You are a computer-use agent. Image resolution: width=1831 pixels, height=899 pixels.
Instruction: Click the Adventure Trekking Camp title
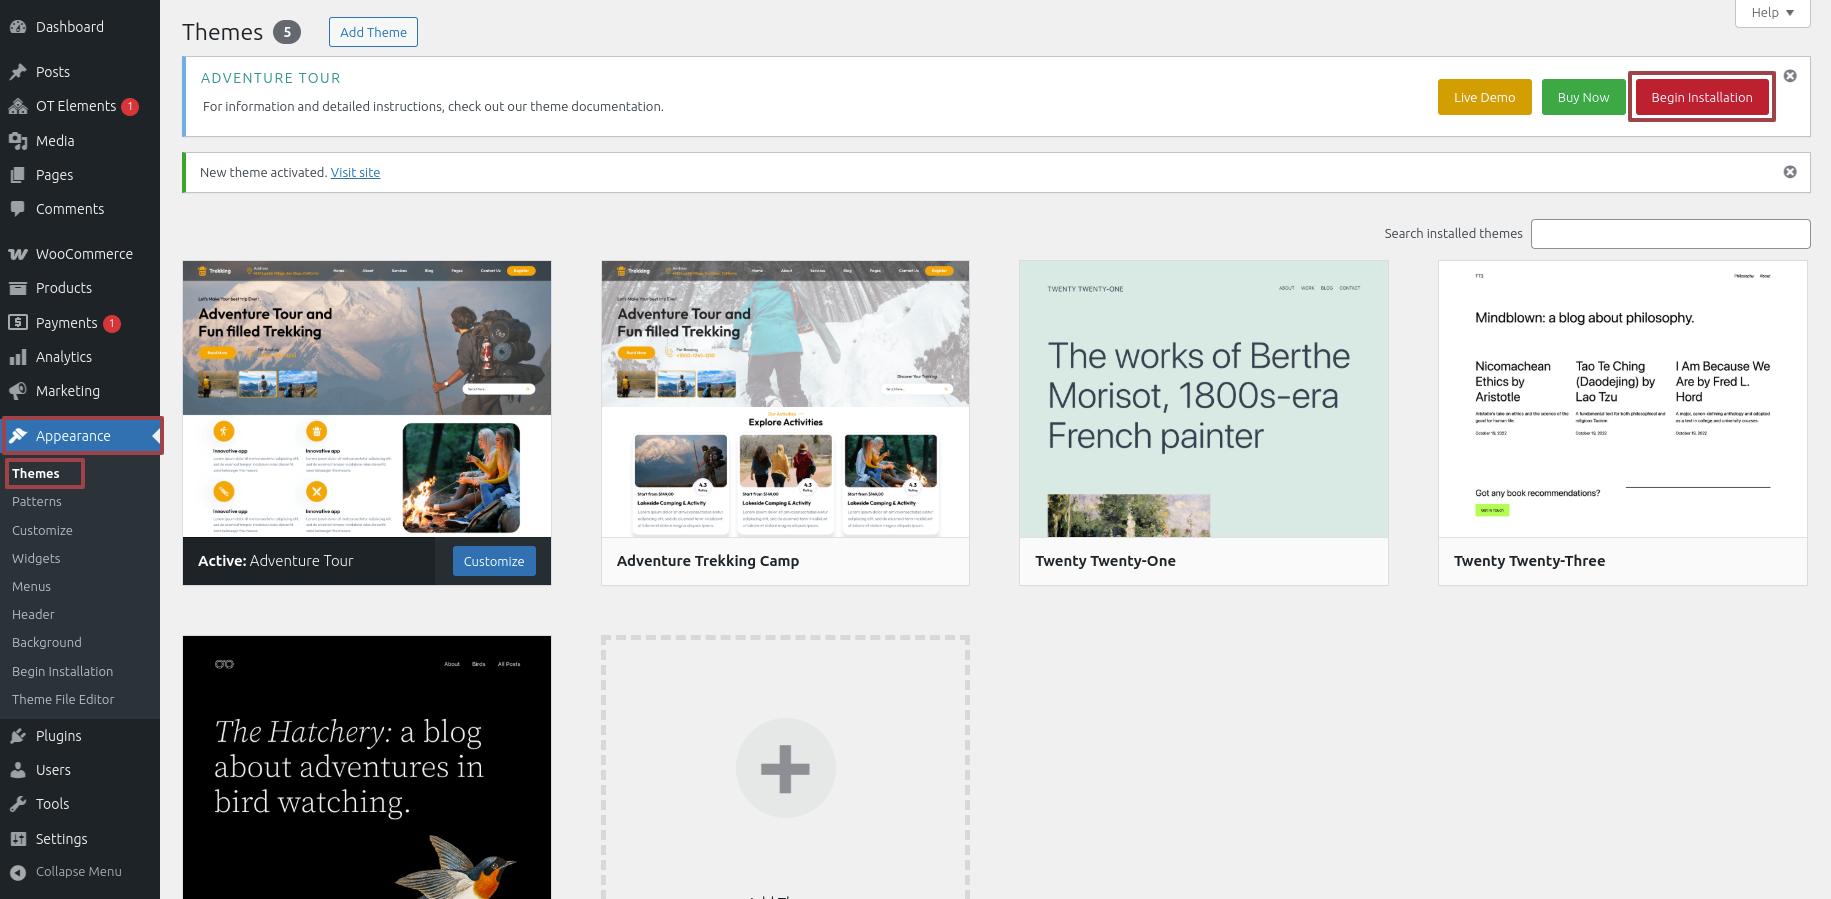[x=708, y=561]
